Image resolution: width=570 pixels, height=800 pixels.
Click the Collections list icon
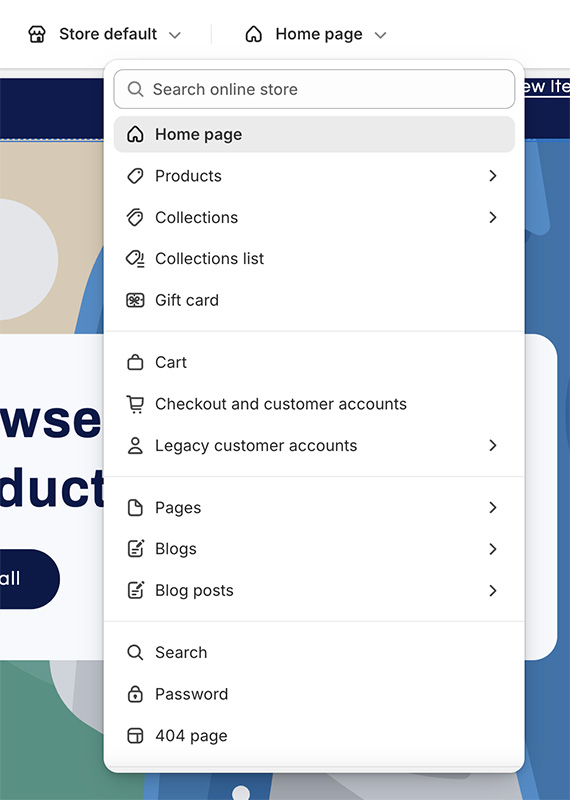pos(135,259)
